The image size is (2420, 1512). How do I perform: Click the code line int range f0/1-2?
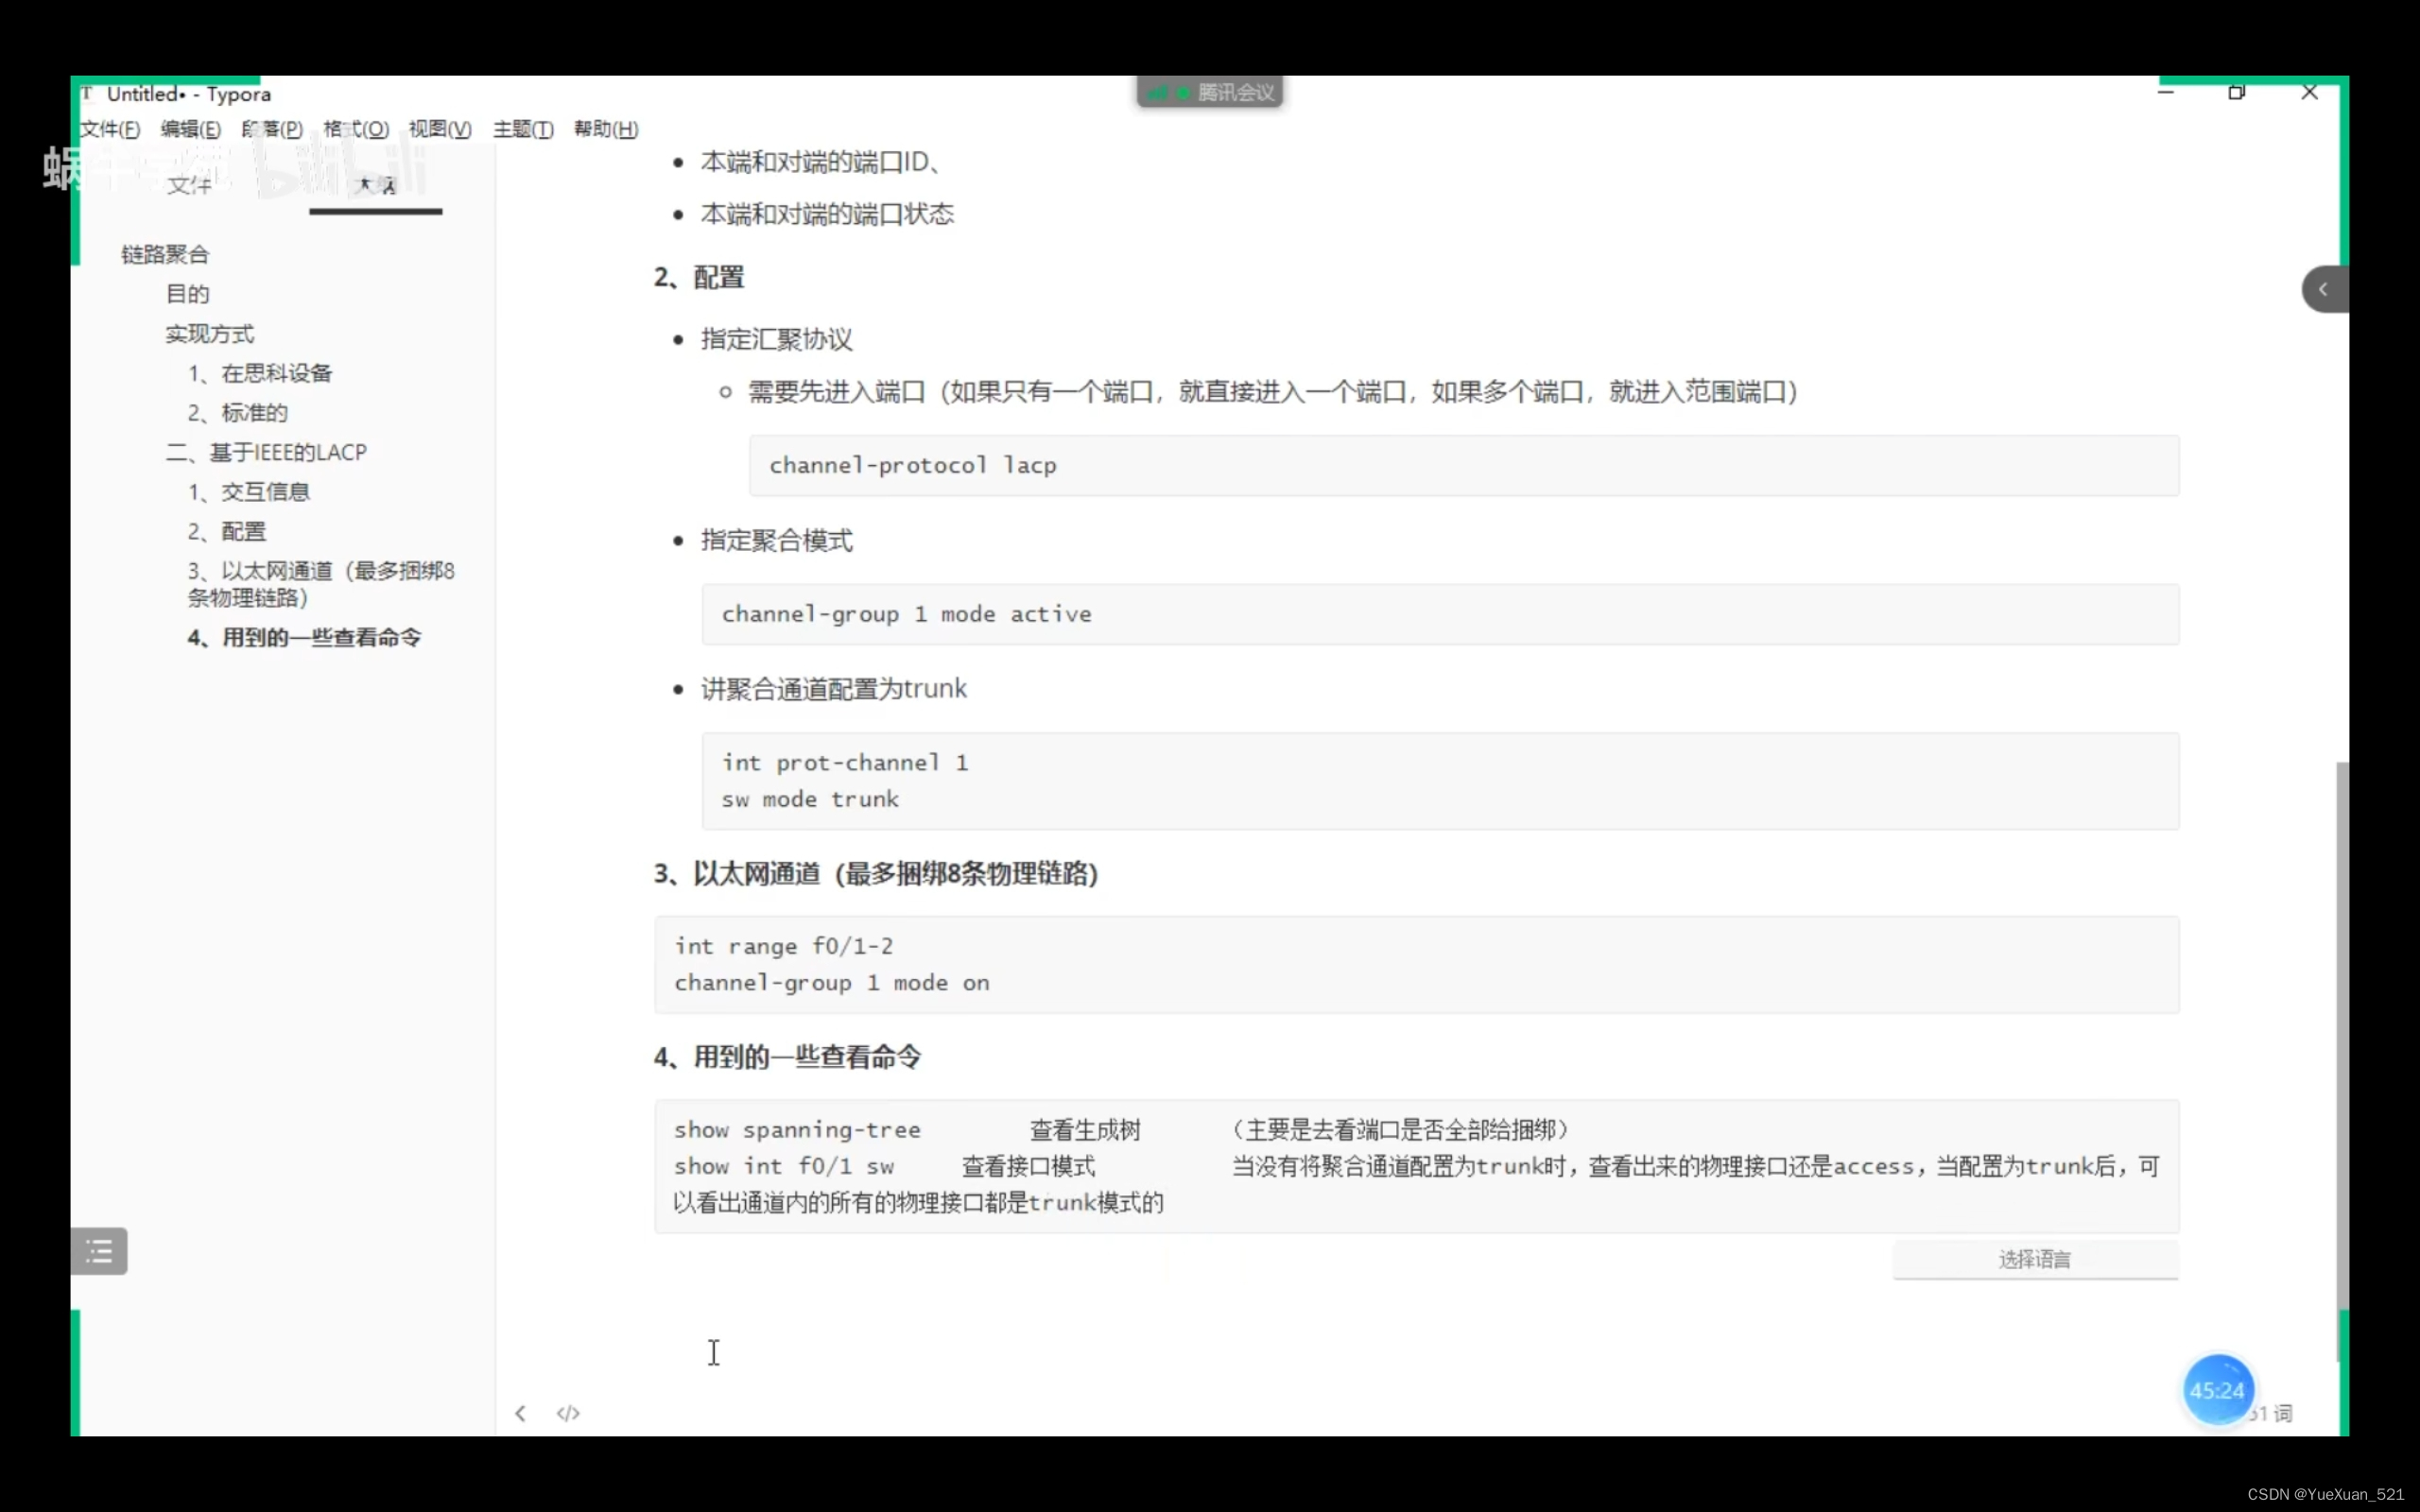[783, 946]
